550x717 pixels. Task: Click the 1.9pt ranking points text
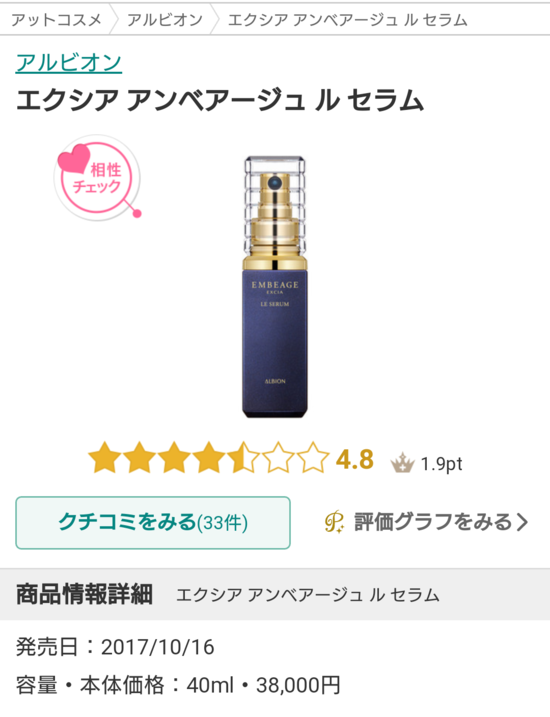click(x=441, y=464)
